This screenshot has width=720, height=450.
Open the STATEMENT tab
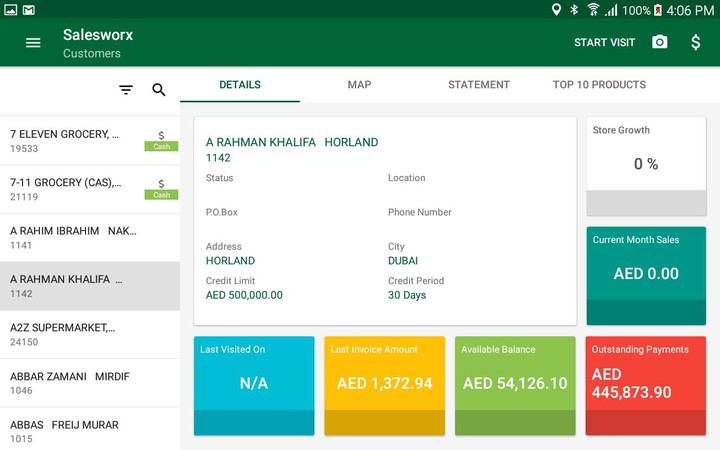point(479,85)
